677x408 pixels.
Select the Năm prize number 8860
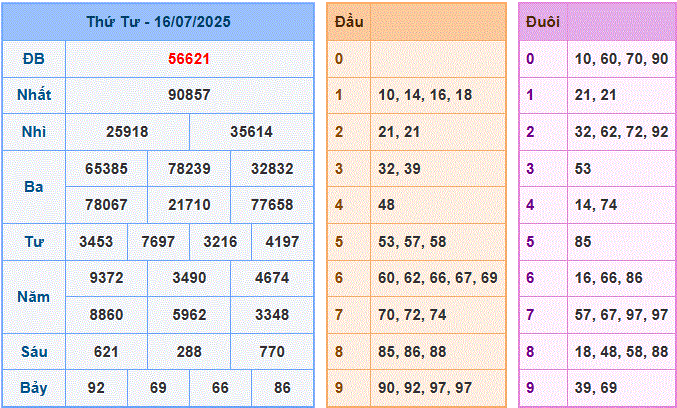point(106,315)
